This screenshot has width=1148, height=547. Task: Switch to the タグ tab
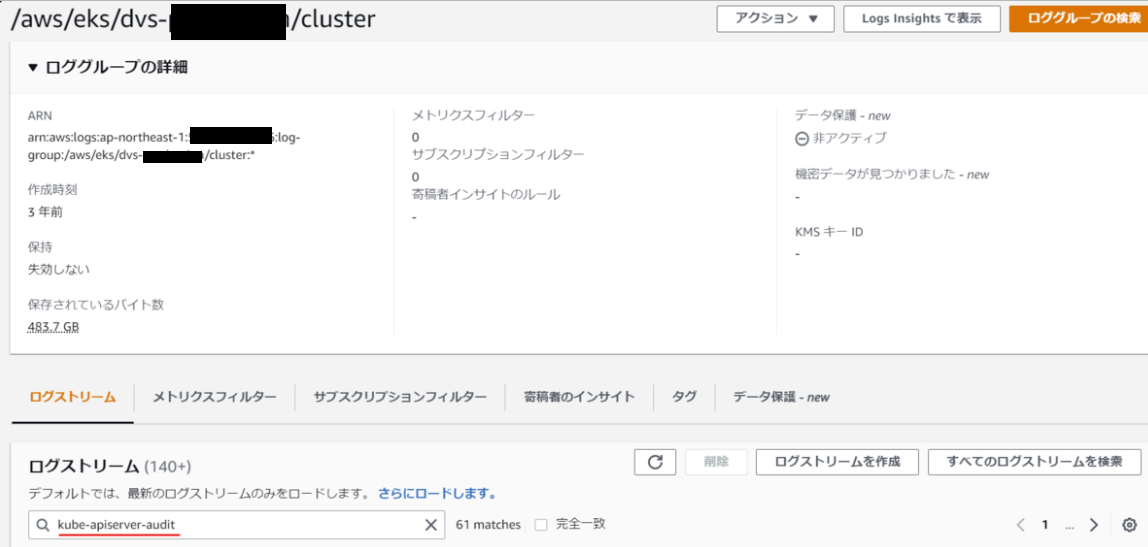click(684, 397)
